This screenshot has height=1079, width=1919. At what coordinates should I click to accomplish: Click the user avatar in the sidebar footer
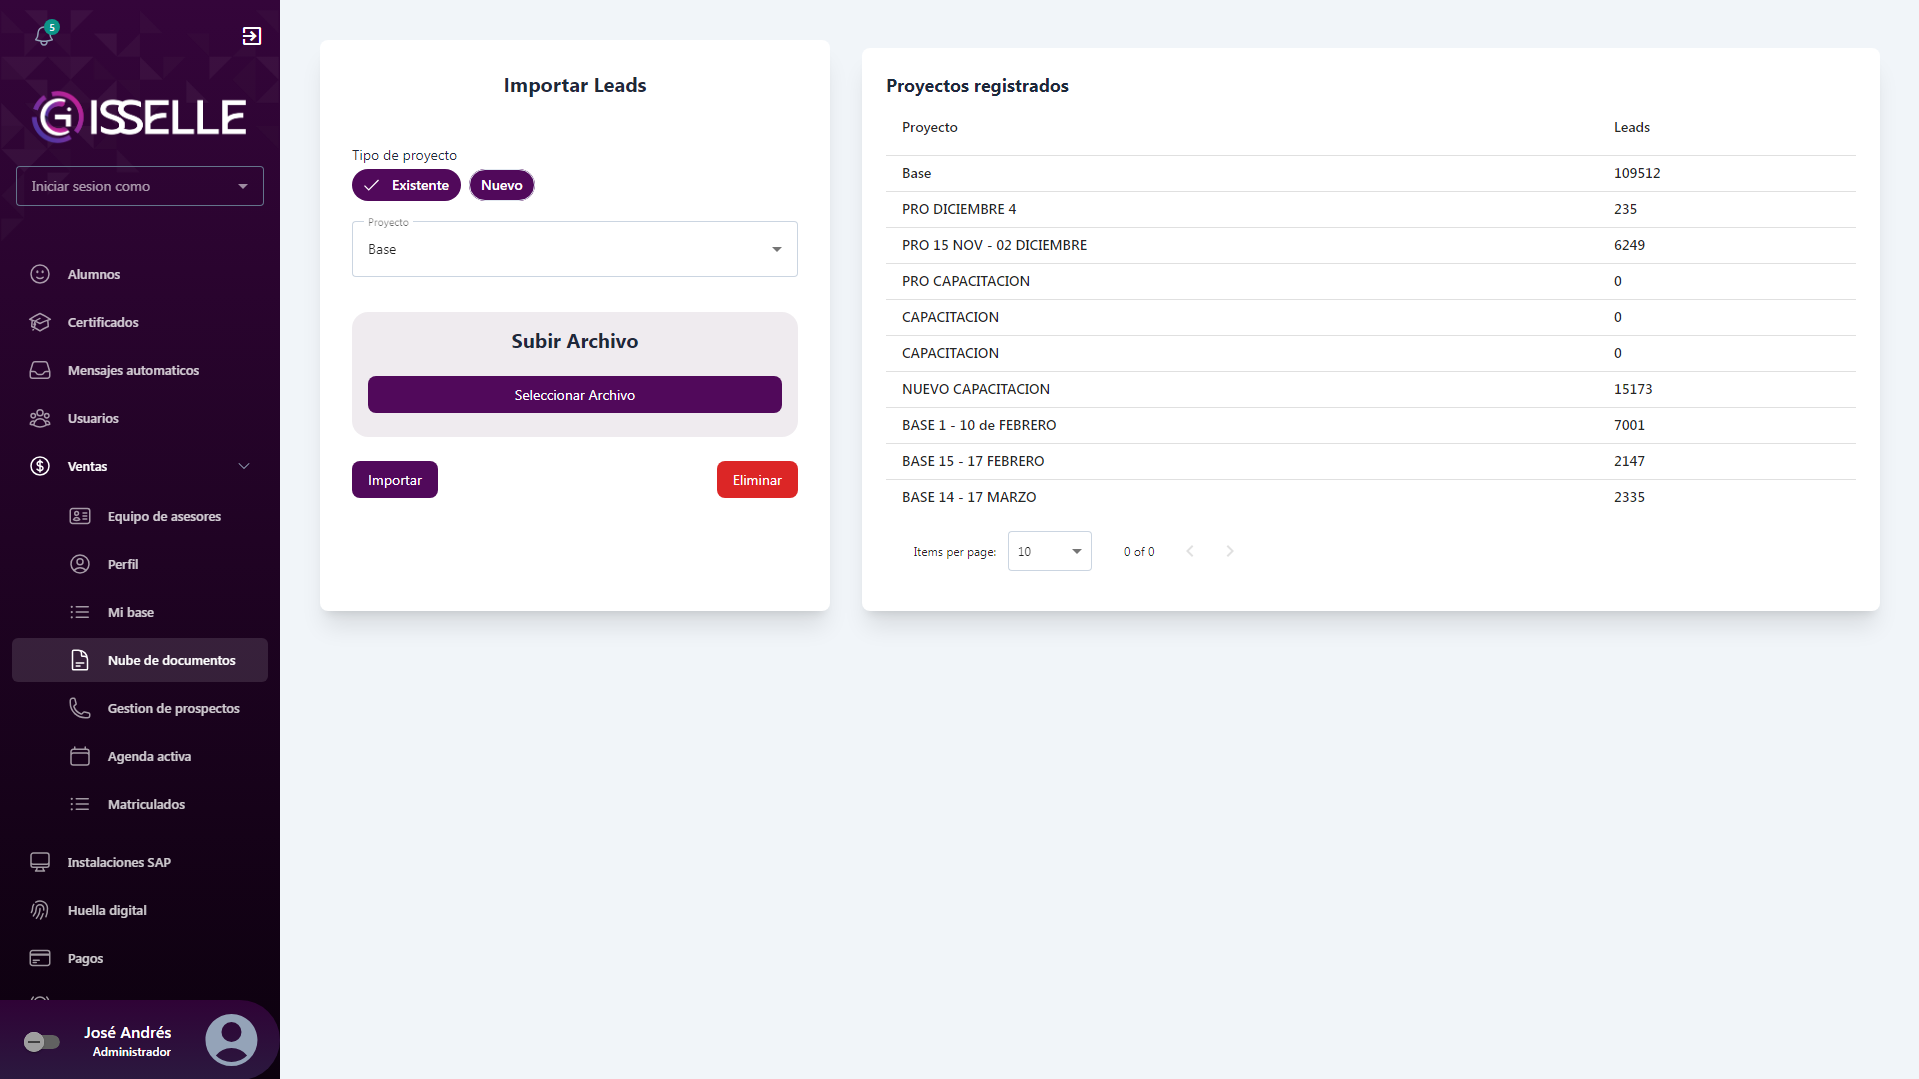[231, 1040]
